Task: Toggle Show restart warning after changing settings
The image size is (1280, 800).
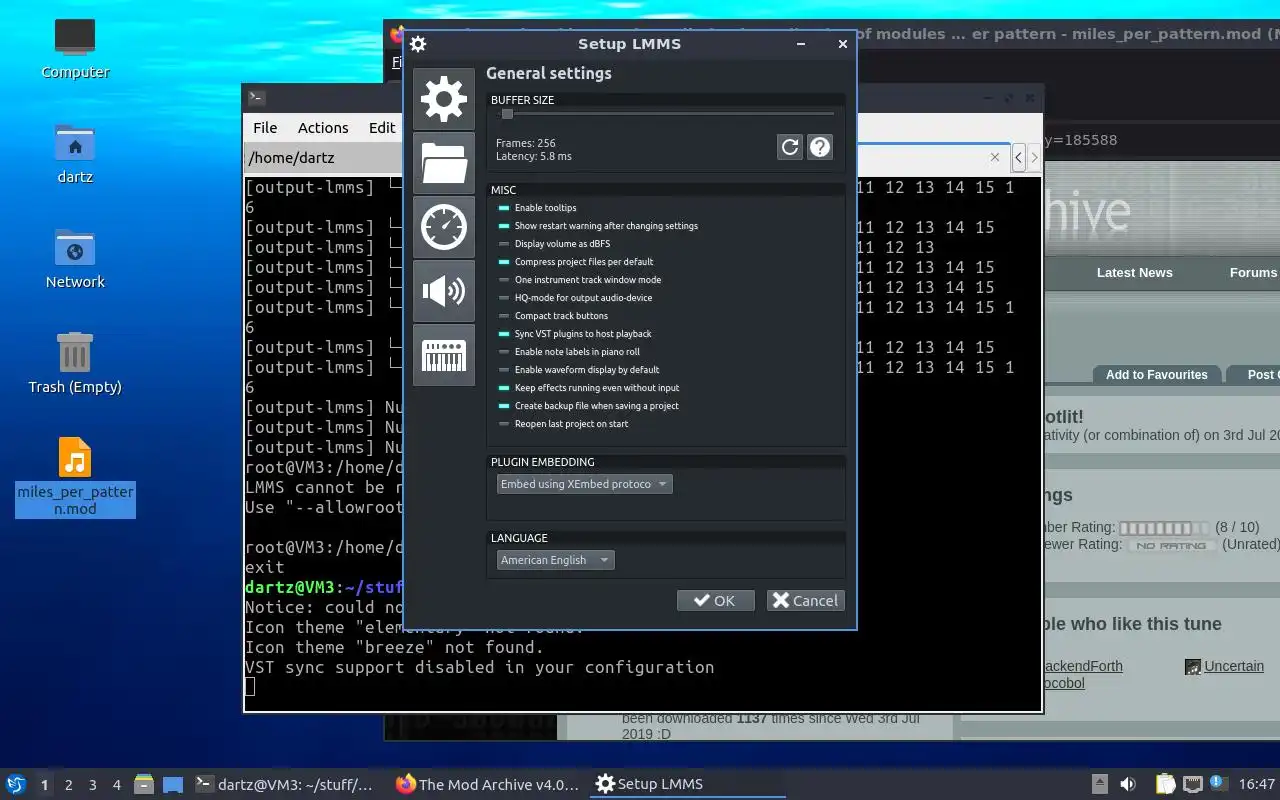Action: click(598, 226)
